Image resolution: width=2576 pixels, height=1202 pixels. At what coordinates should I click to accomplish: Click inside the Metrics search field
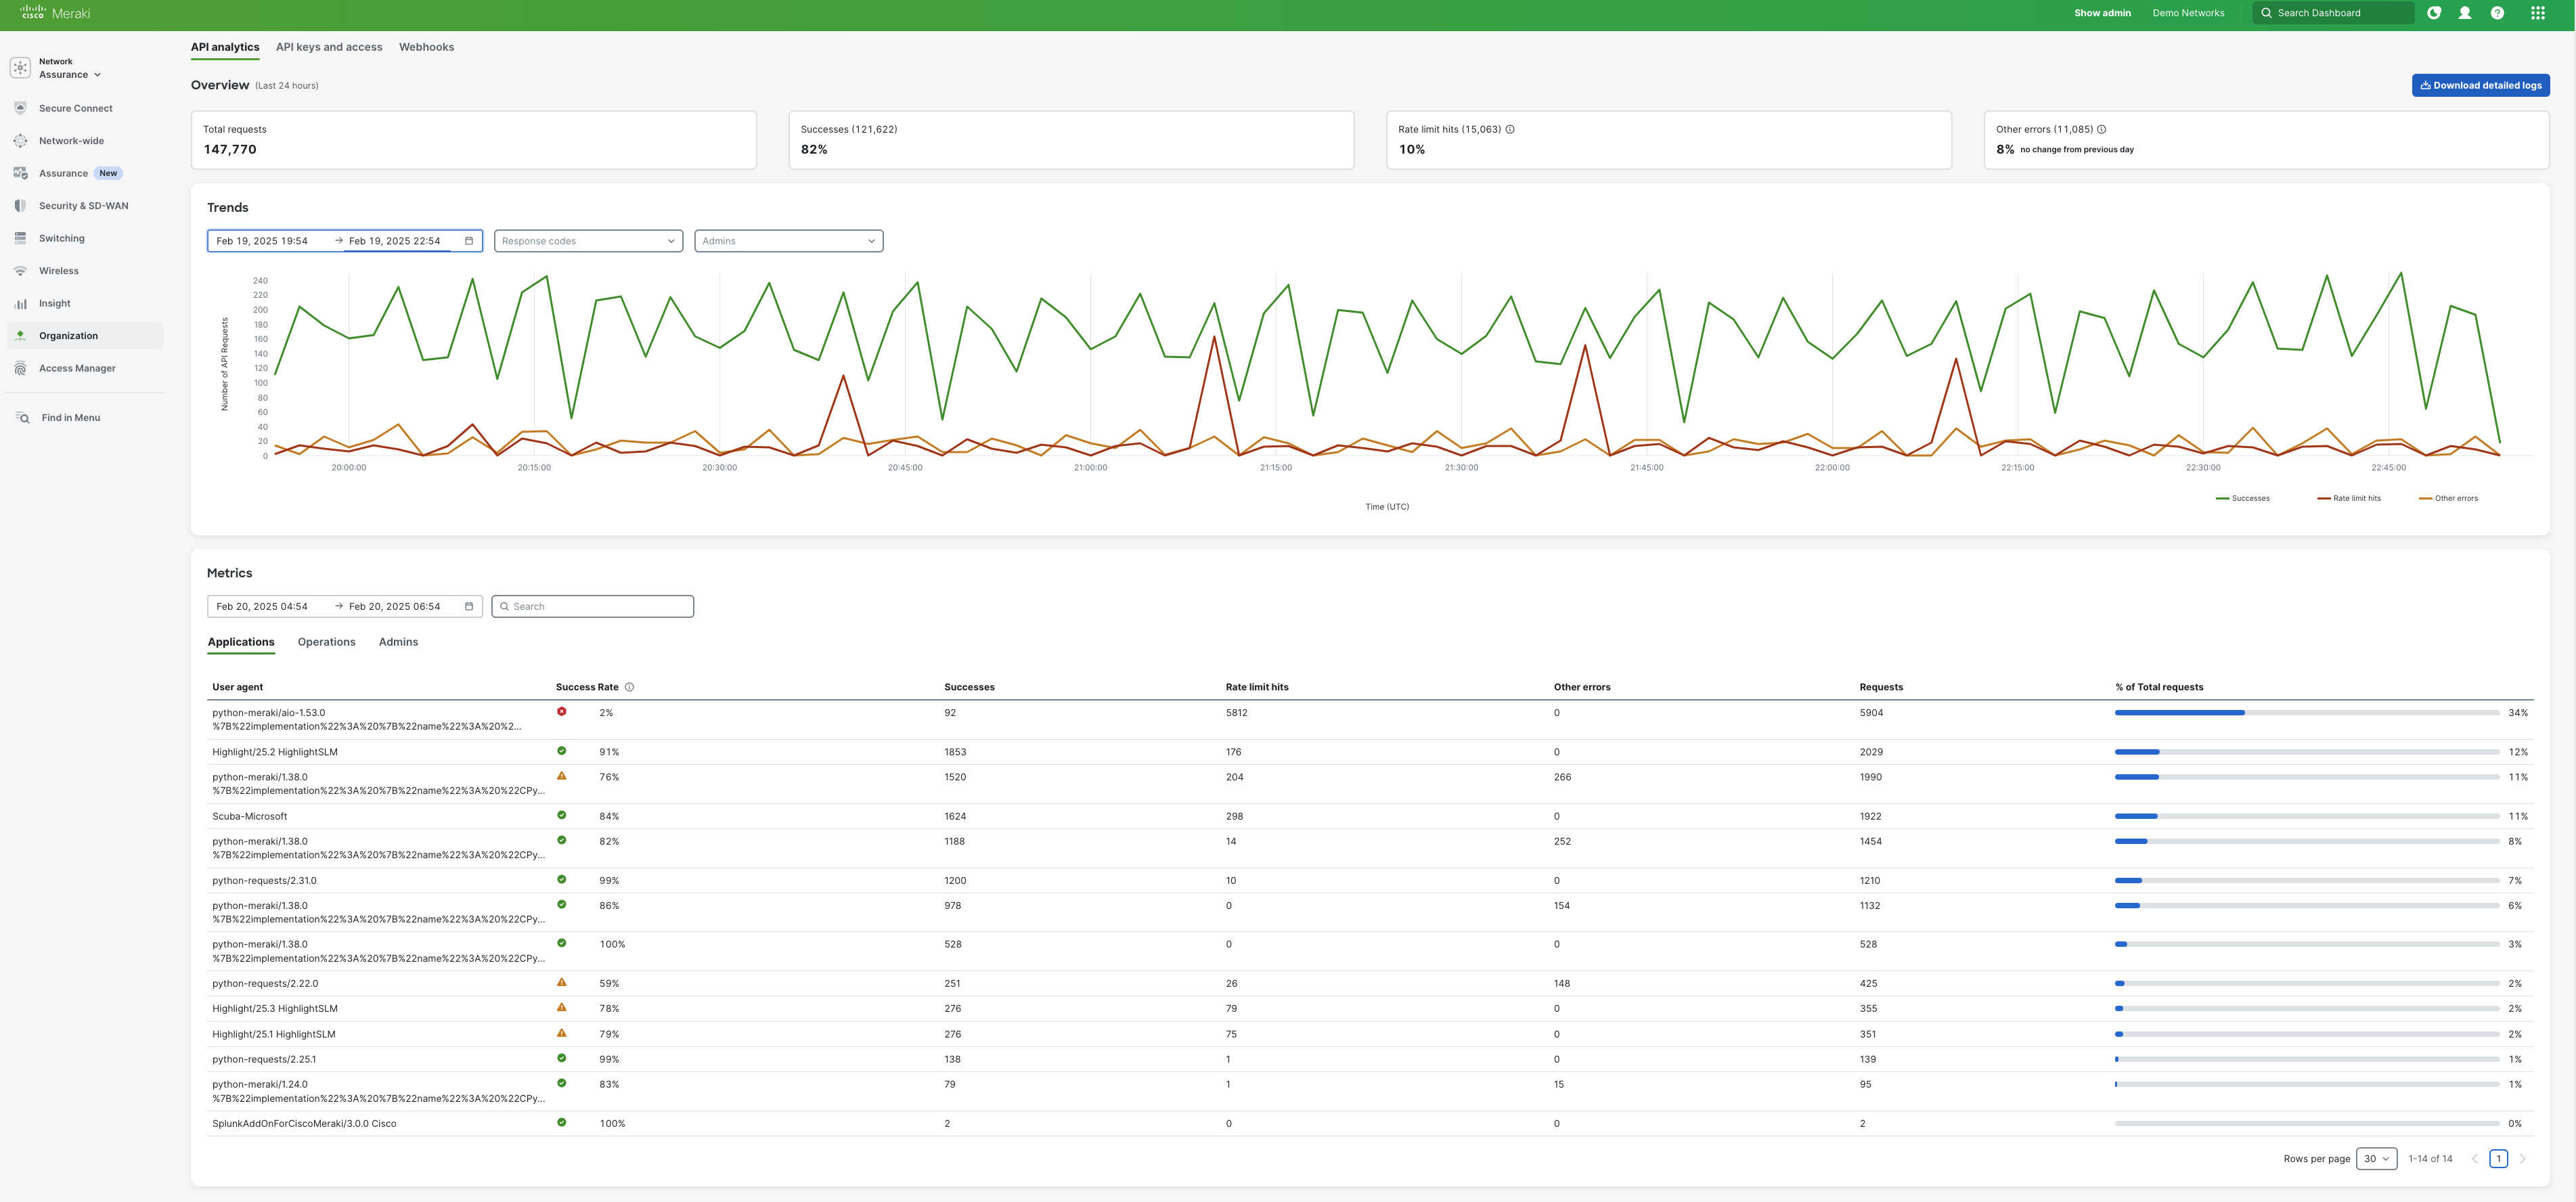pyautogui.click(x=592, y=606)
